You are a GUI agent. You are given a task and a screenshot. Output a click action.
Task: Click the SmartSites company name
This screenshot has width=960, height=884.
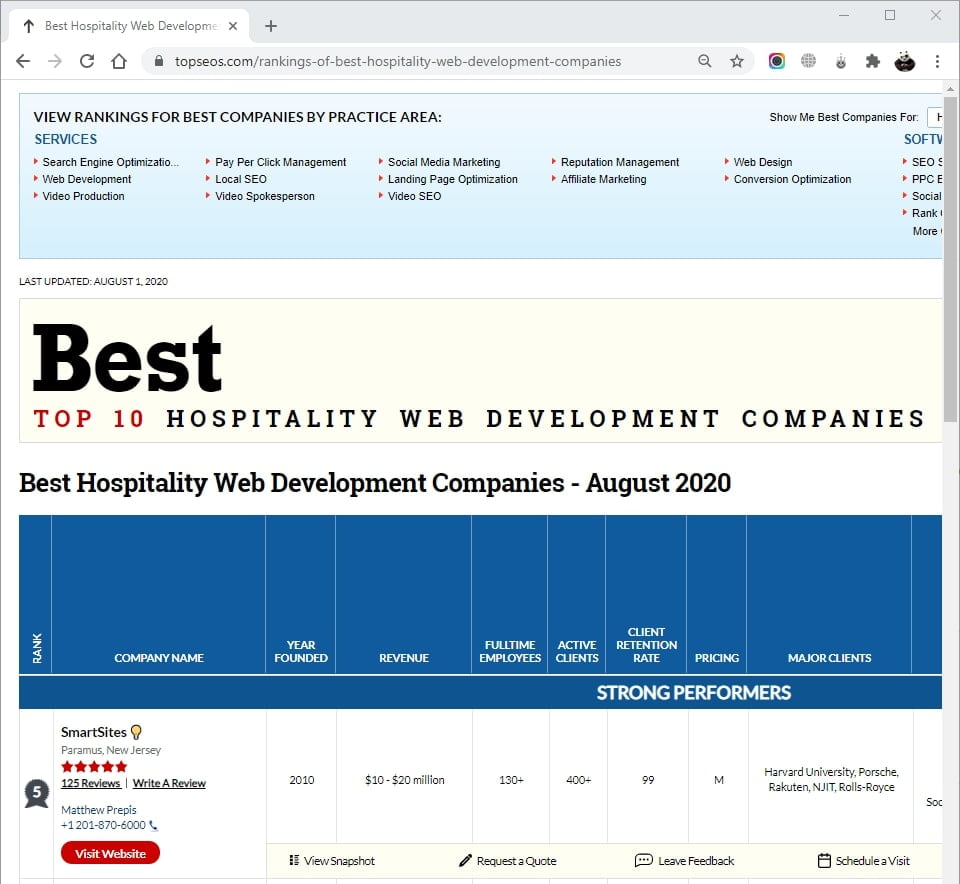[94, 732]
